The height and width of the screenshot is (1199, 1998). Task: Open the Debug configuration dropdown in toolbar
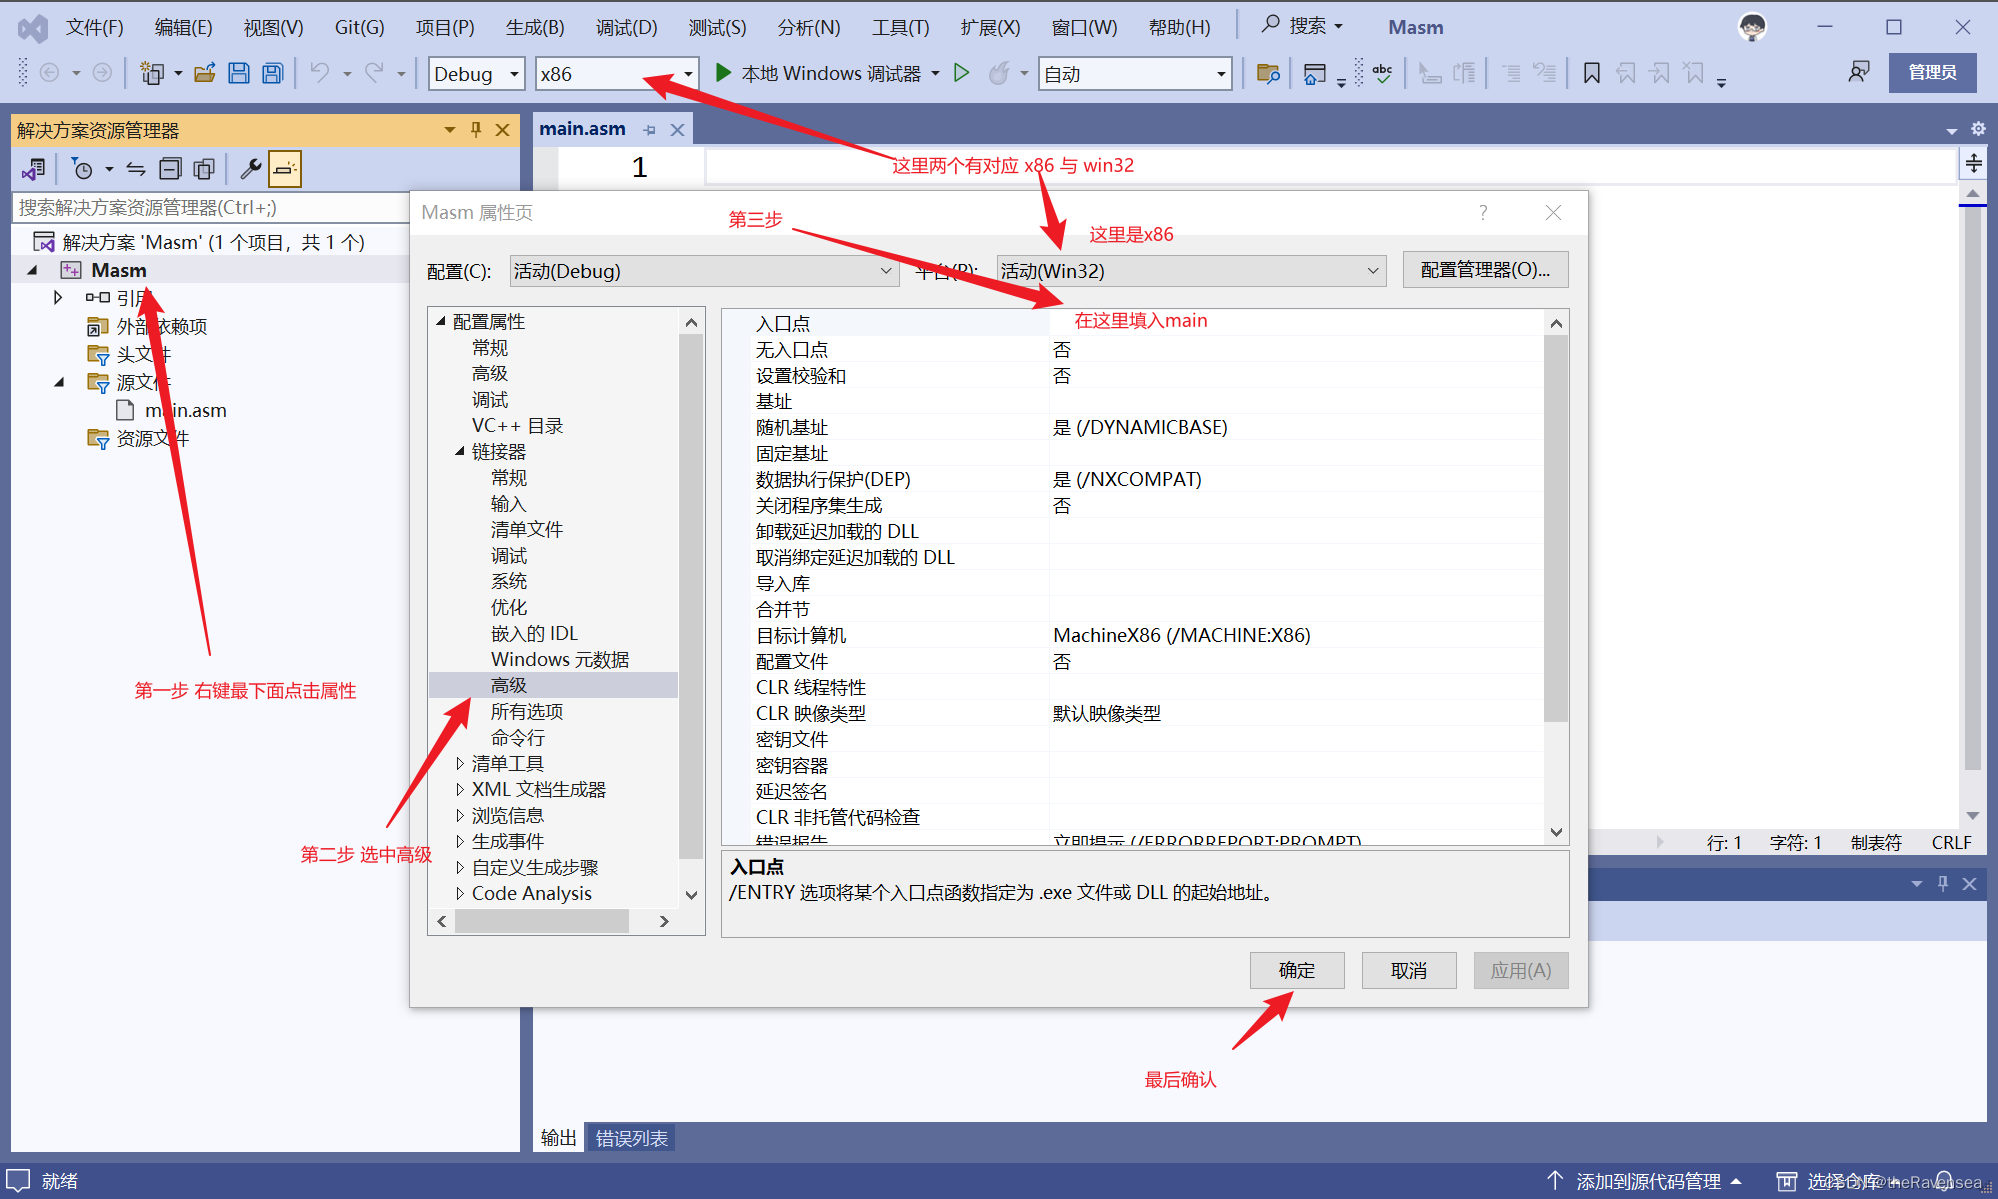tap(514, 74)
